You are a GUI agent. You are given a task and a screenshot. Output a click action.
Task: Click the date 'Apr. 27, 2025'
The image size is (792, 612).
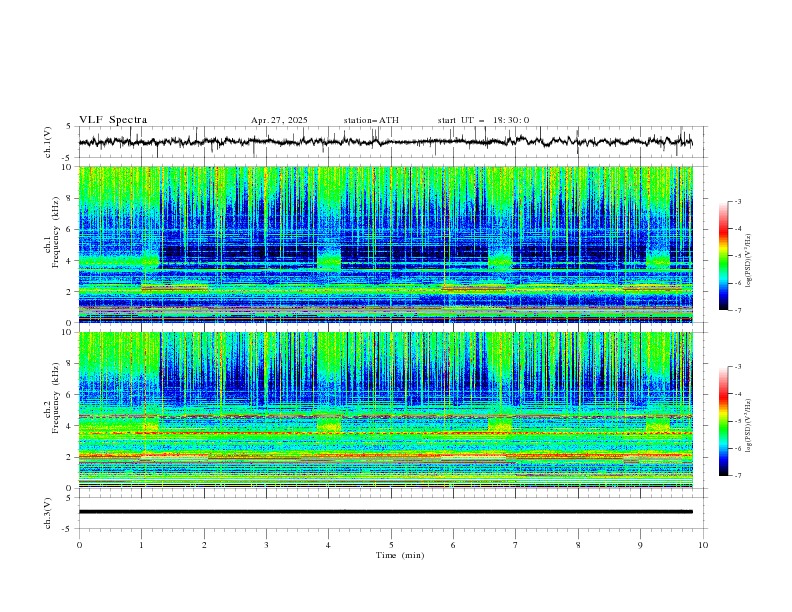tap(279, 120)
